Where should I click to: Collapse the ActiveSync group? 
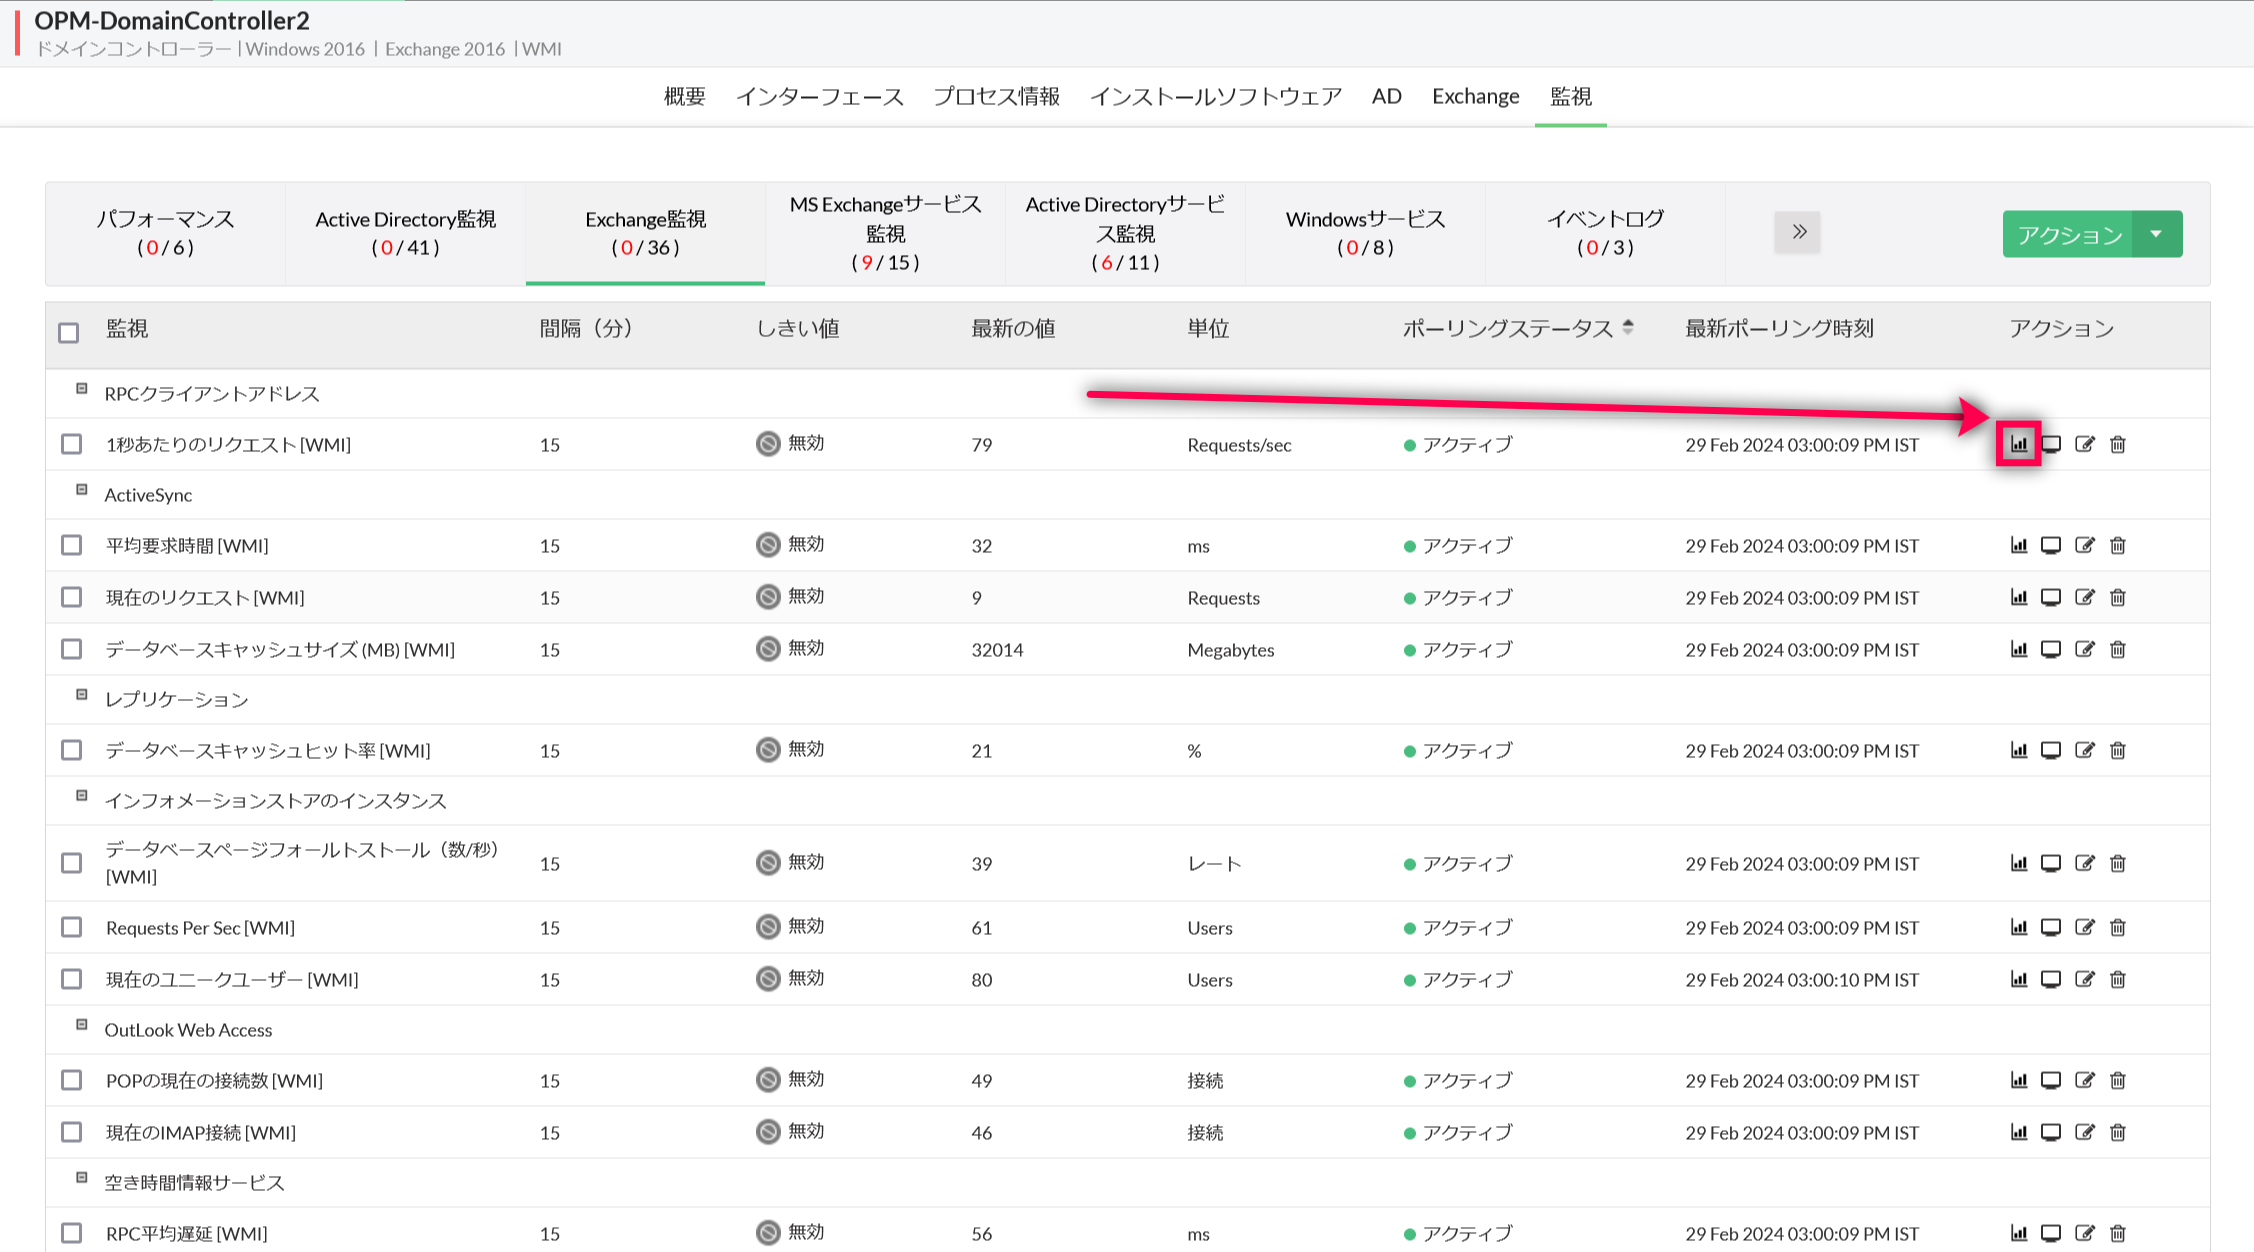(x=82, y=490)
